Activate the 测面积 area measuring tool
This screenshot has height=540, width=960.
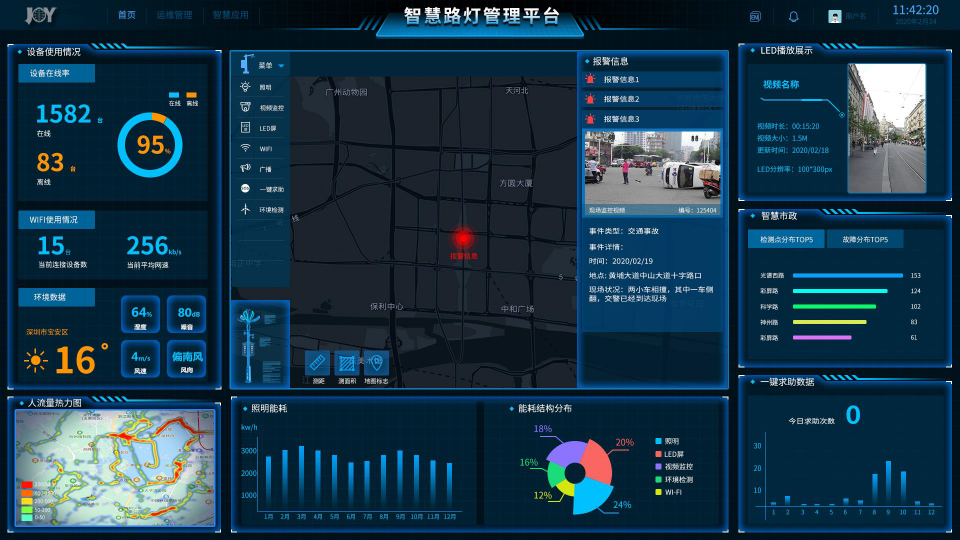[x=346, y=364]
